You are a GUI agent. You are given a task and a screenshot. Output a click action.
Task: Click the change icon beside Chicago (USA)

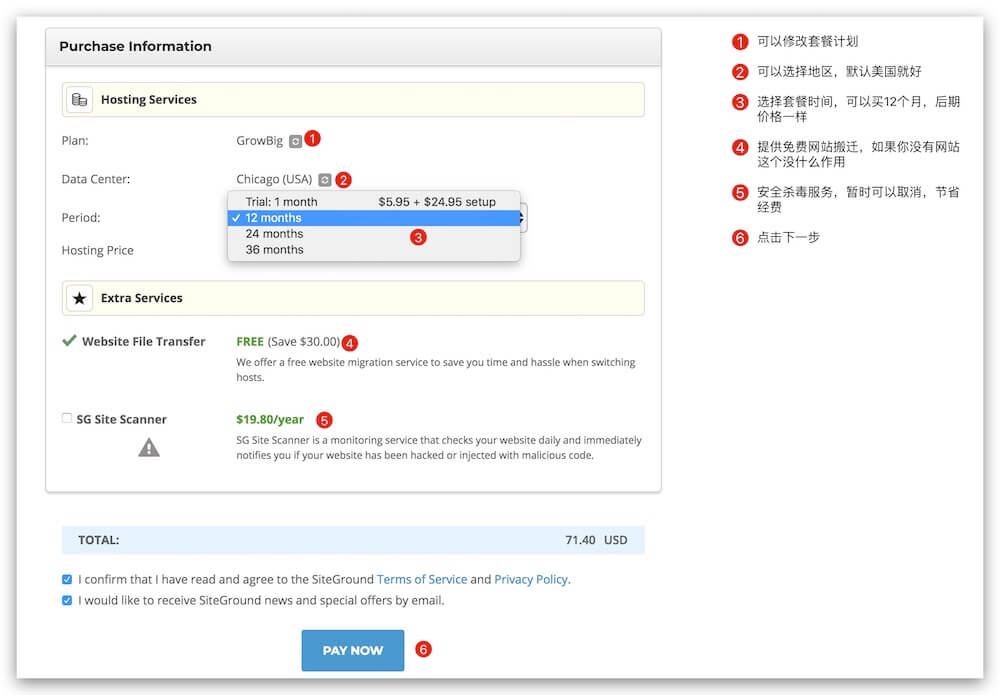click(324, 180)
